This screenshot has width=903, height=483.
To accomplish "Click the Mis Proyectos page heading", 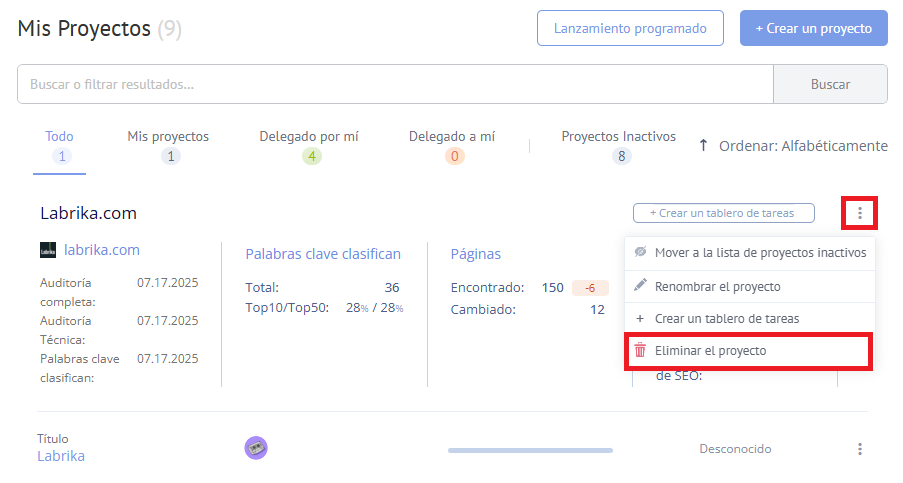I will (84, 28).
